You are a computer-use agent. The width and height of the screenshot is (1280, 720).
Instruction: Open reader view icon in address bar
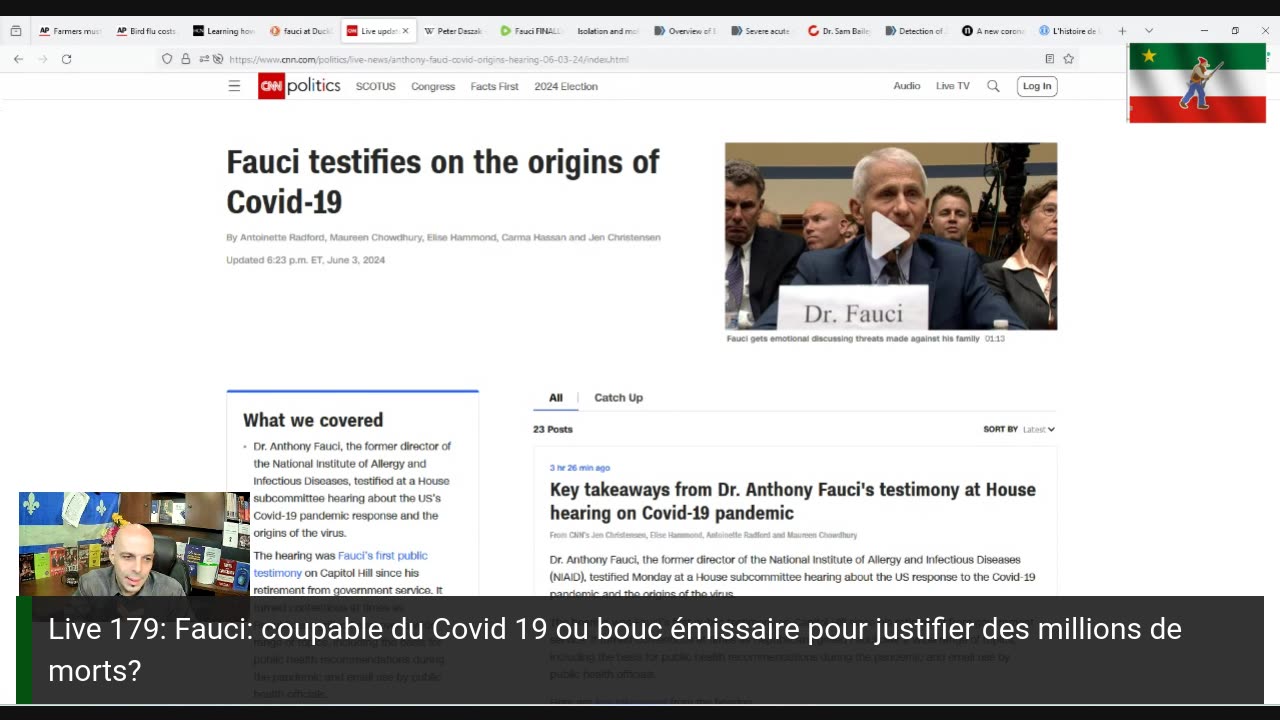pyautogui.click(x=1049, y=59)
